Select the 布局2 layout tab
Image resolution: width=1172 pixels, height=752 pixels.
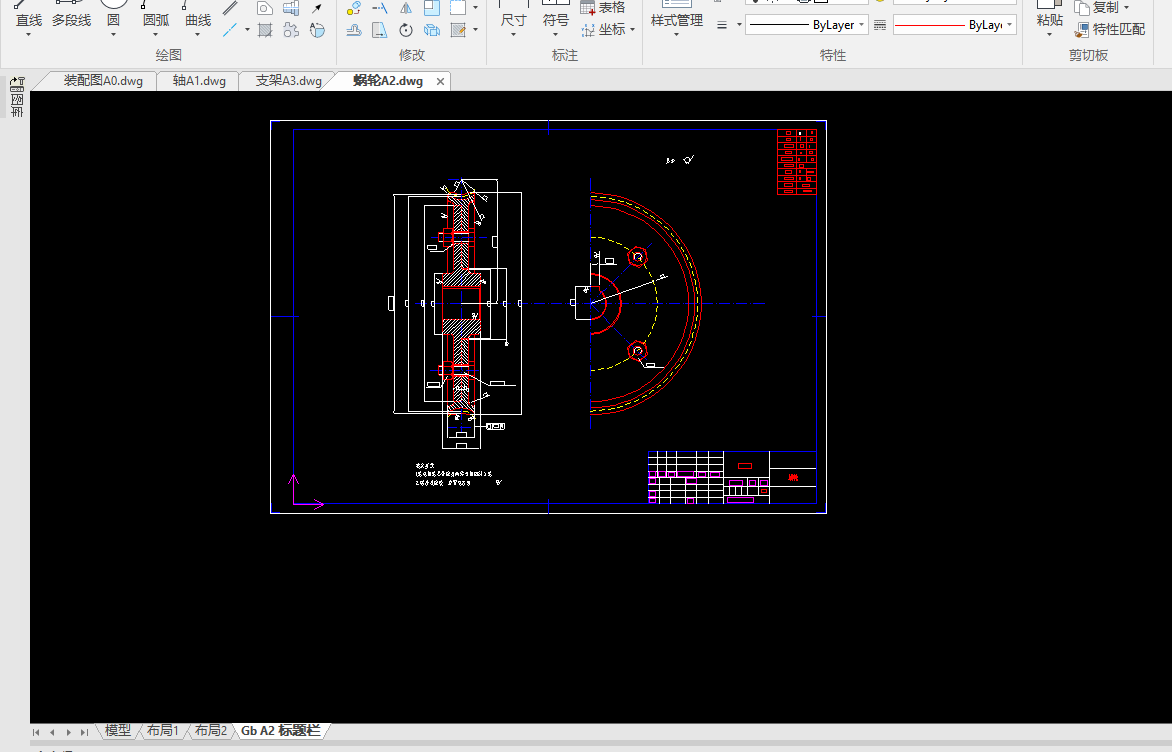pos(210,731)
